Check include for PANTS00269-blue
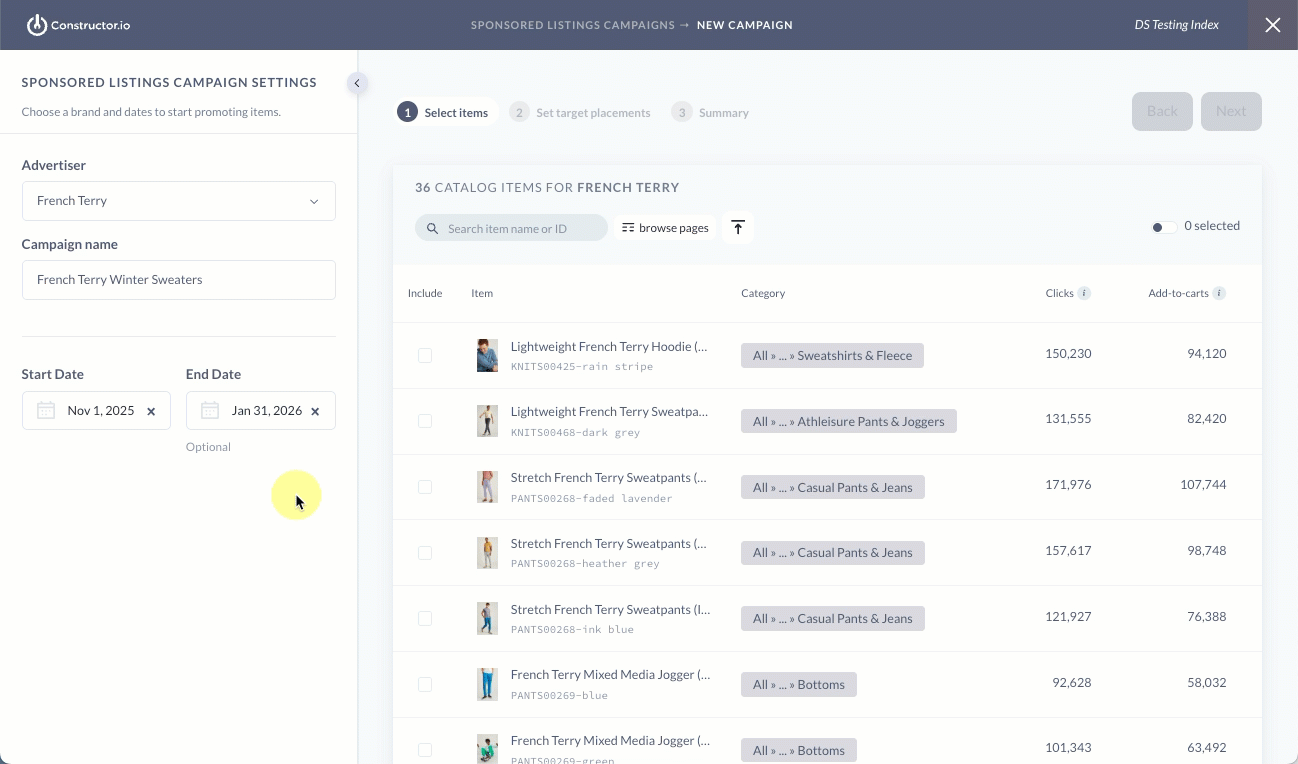 425,685
